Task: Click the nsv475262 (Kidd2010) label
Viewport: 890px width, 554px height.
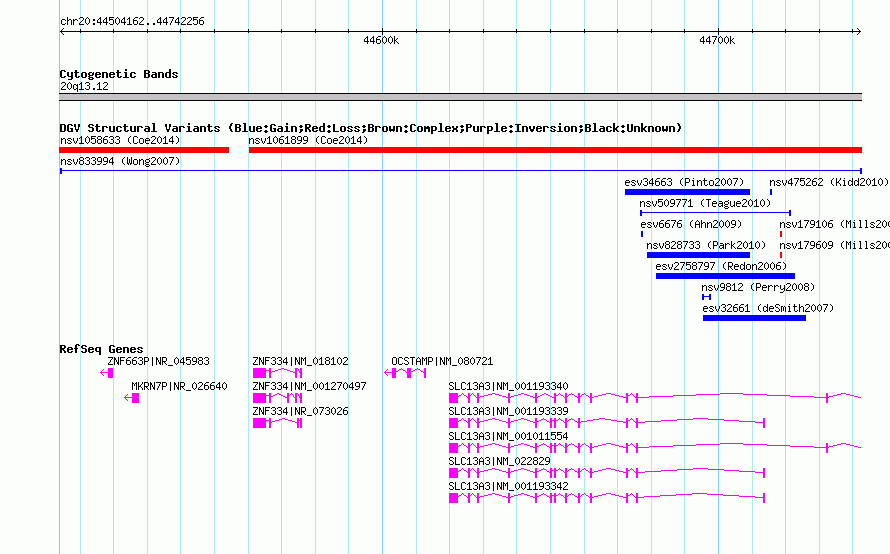Action: click(x=829, y=182)
